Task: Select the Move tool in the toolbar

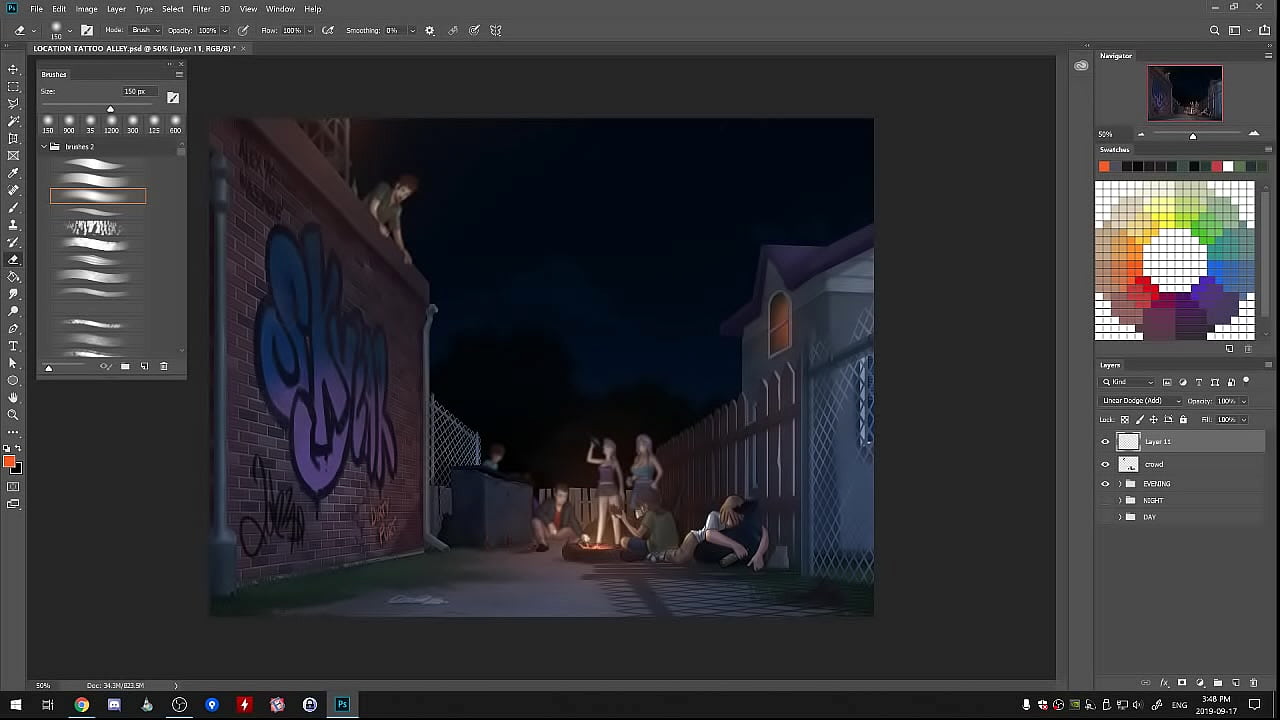Action: pyautogui.click(x=13, y=69)
